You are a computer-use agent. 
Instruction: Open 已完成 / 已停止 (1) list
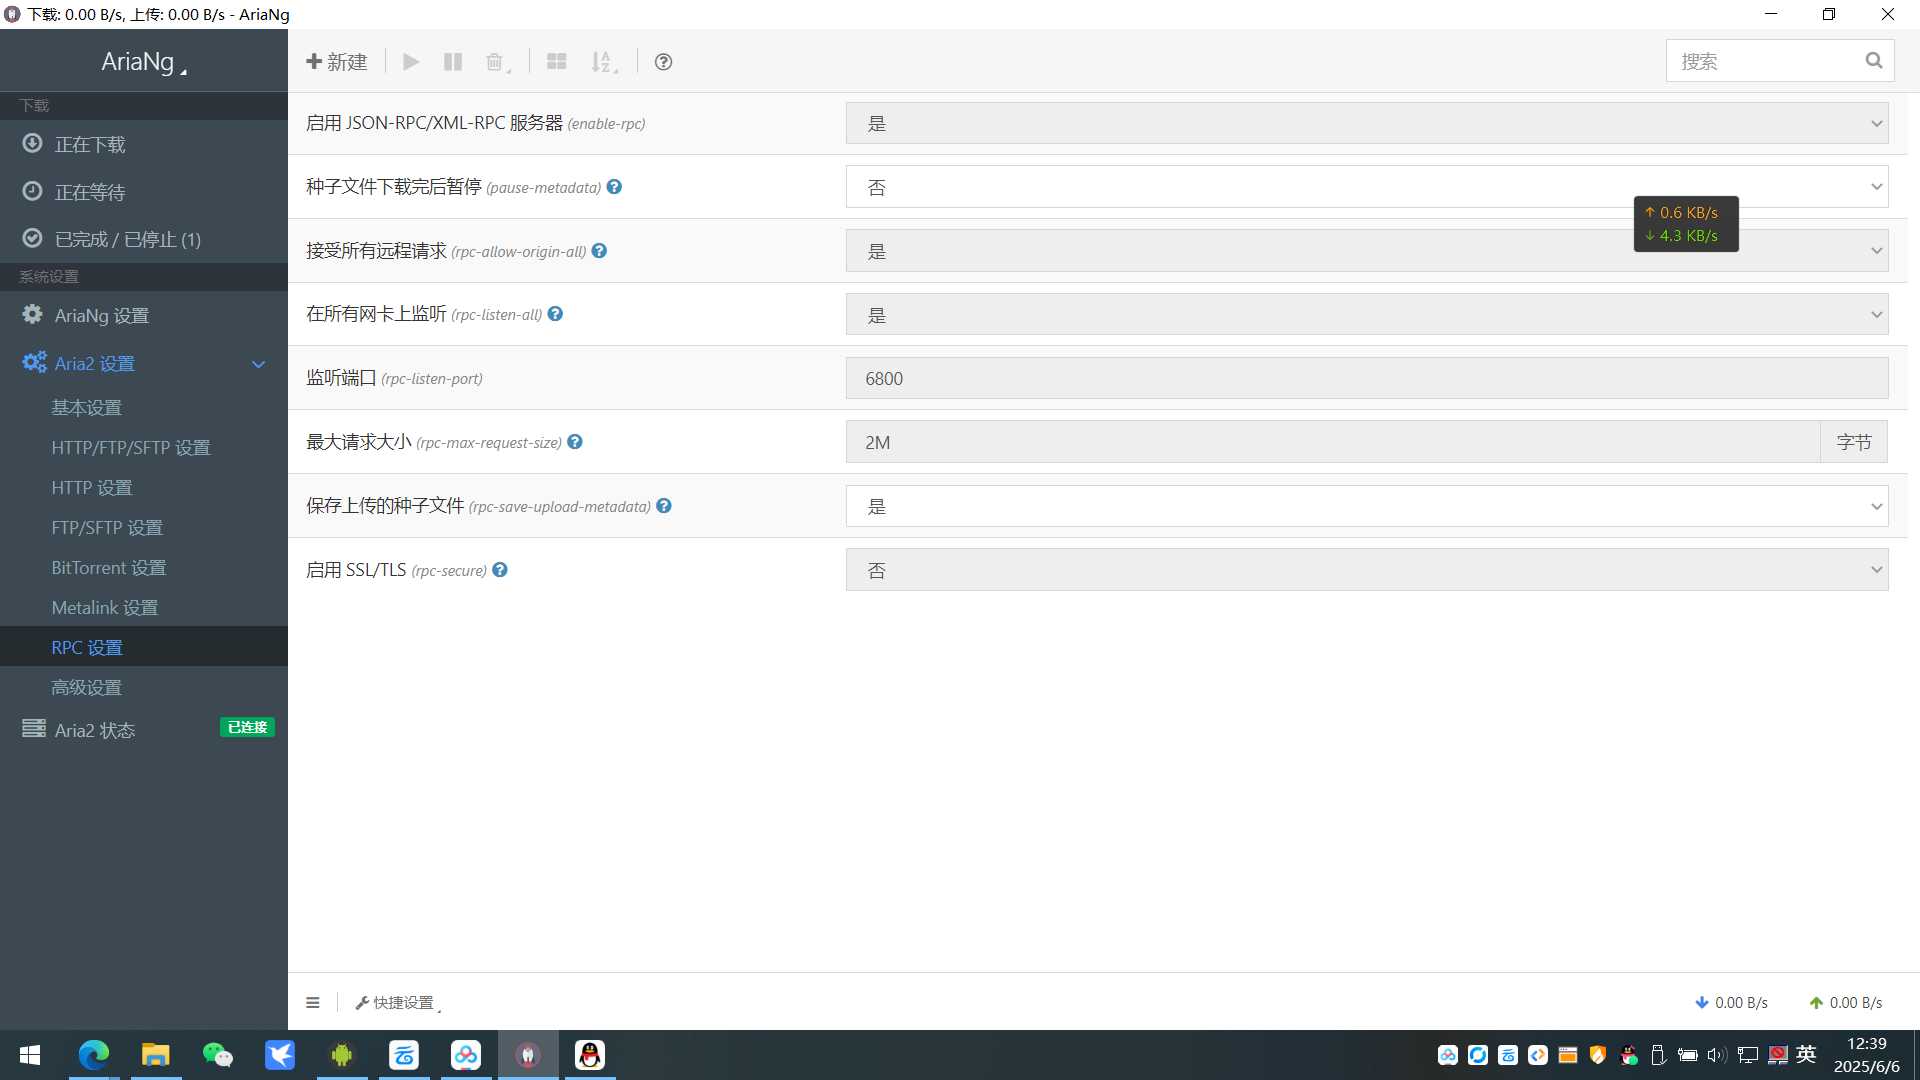click(144, 239)
